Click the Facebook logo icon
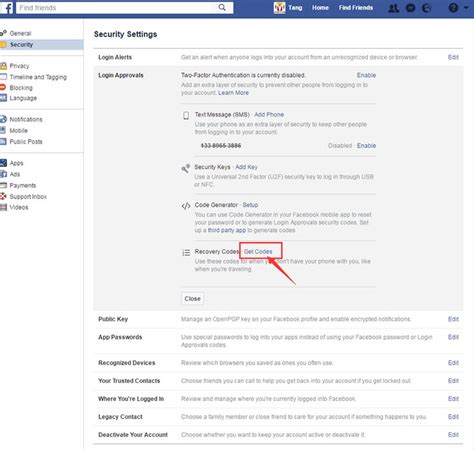The width and height of the screenshot is (474, 450). 7,7
